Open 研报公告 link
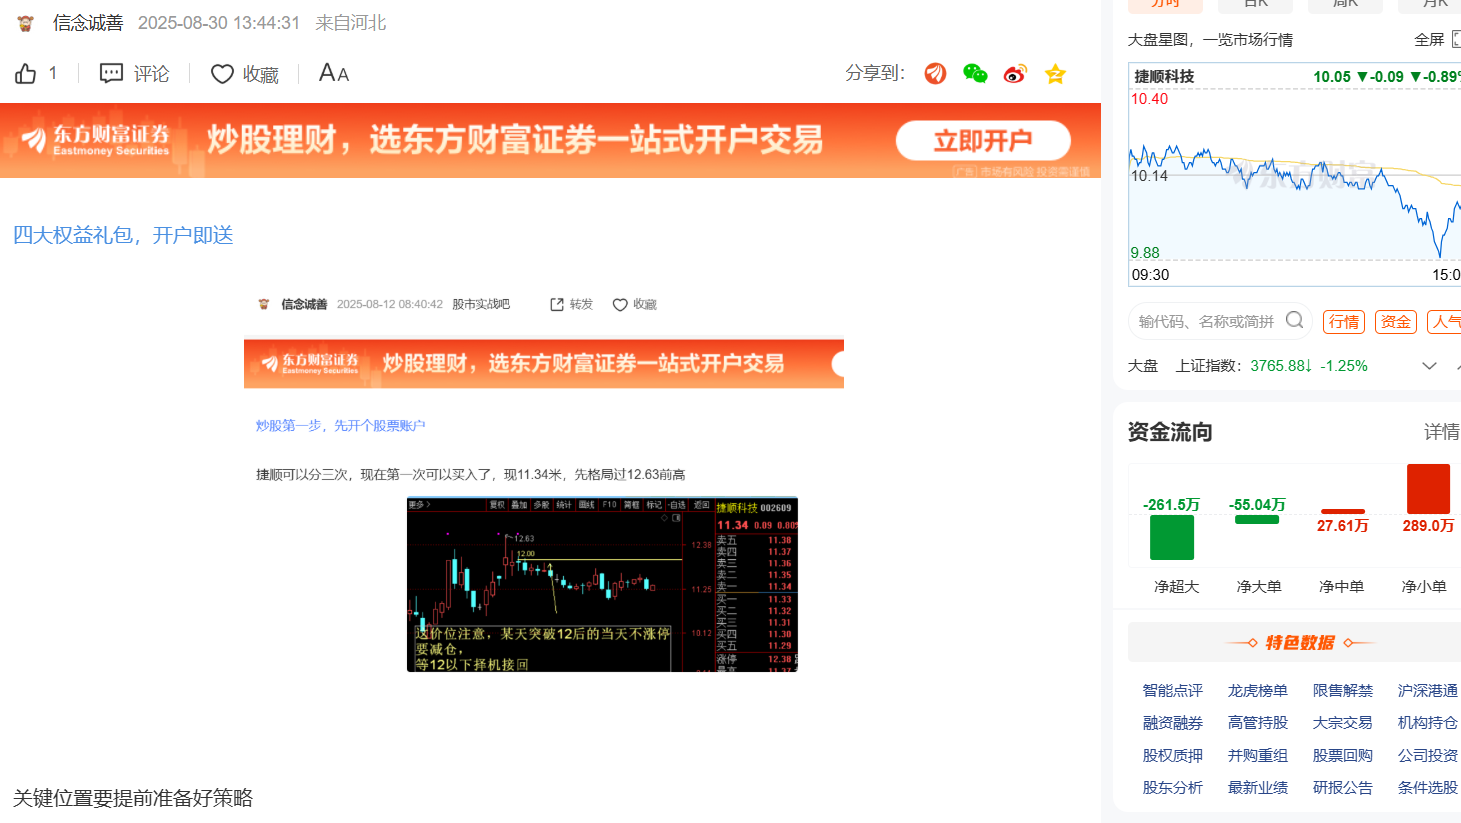This screenshot has width=1461, height=823. (1343, 788)
